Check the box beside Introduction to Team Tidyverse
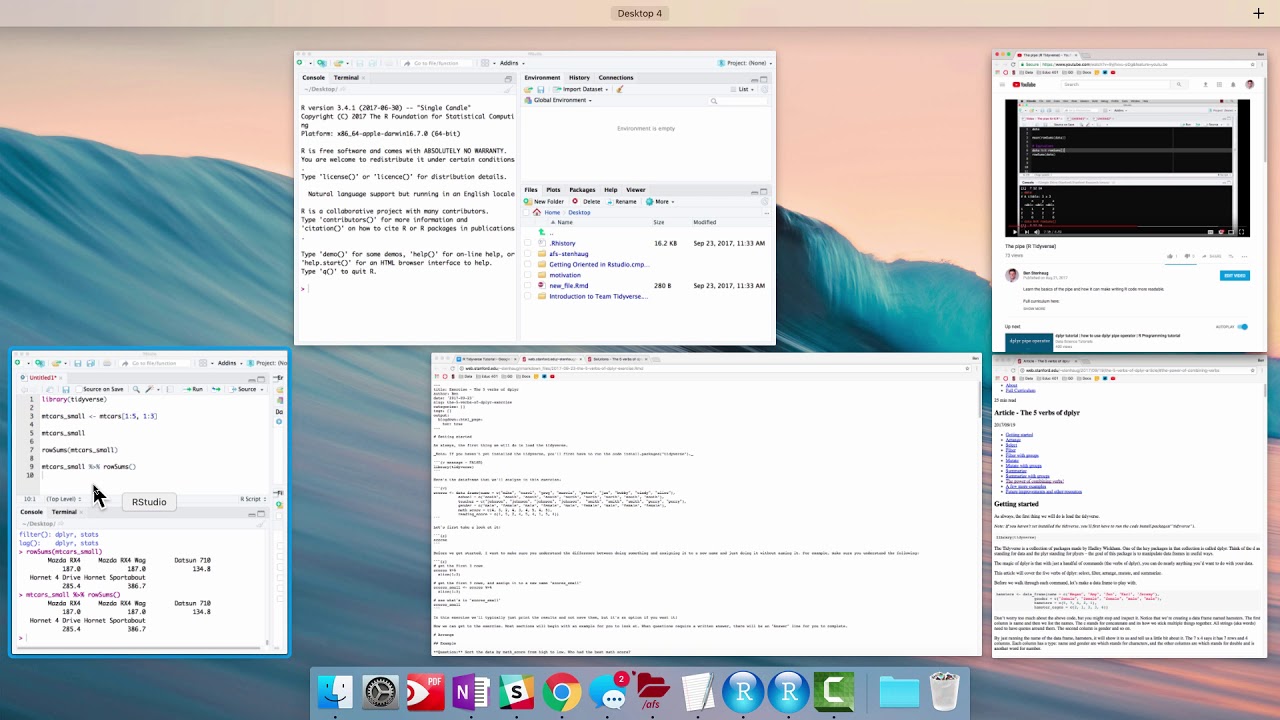The image size is (1280, 720). coord(528,296)
